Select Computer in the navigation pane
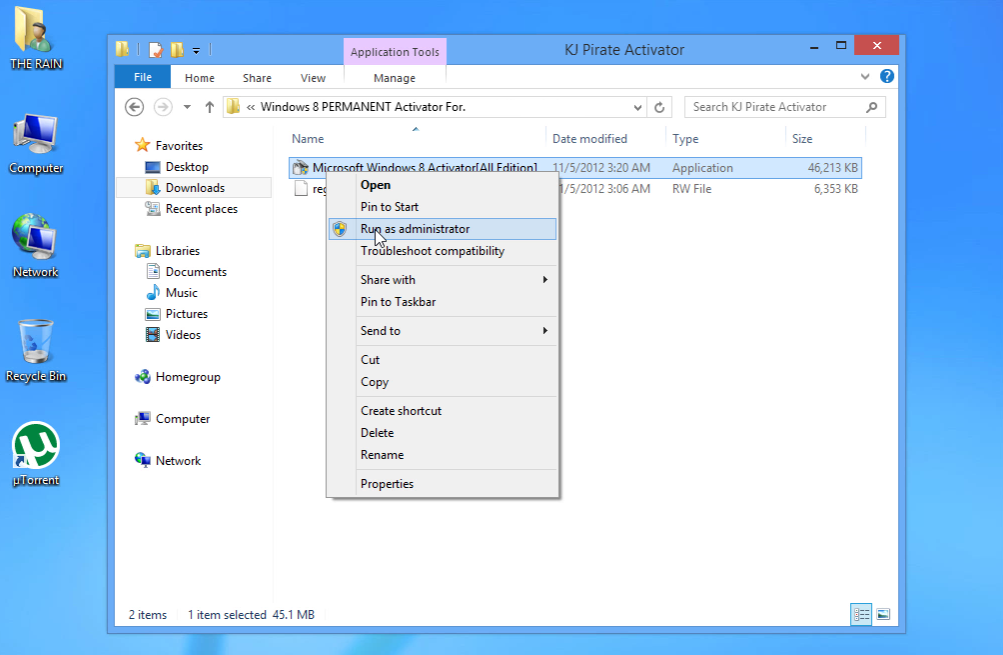This screenshot has height=655, width=1003. [182, 419]
